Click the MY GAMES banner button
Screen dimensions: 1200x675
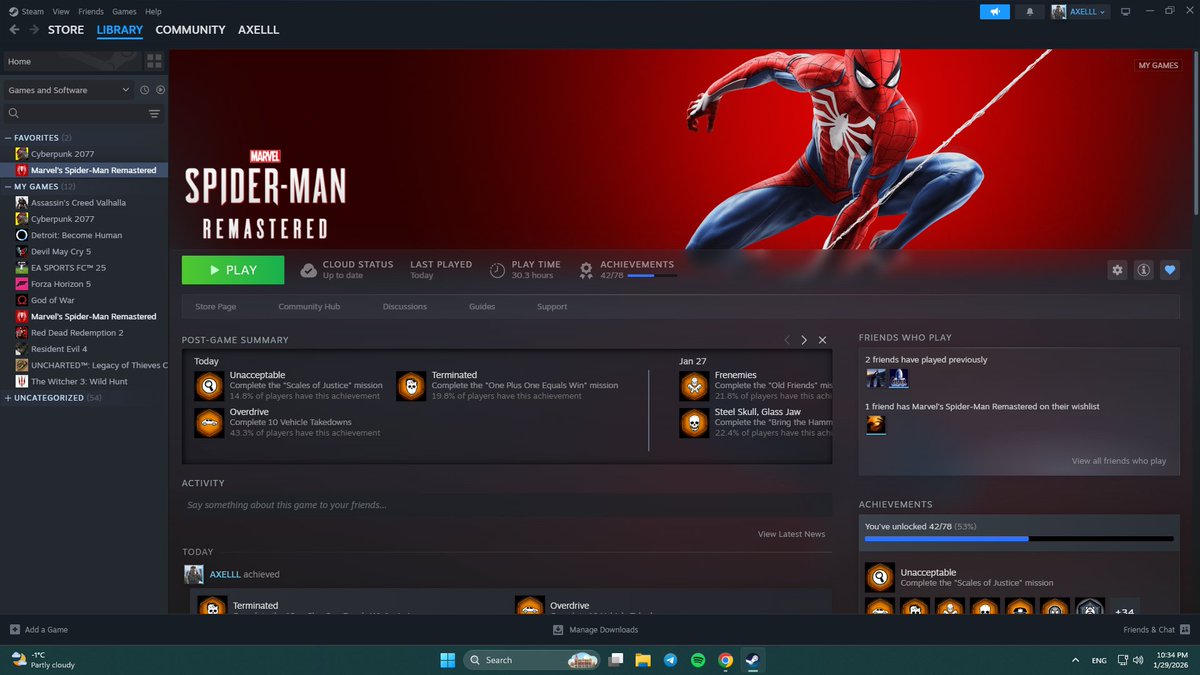1158,65
